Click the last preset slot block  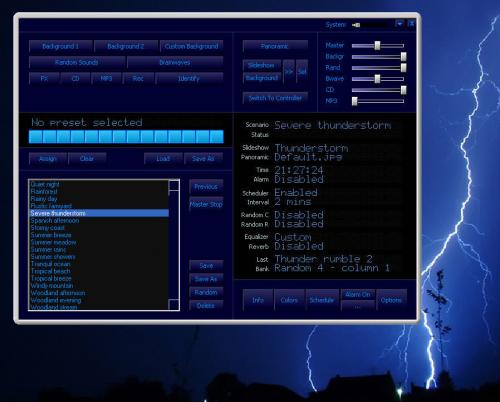point(217,137)
